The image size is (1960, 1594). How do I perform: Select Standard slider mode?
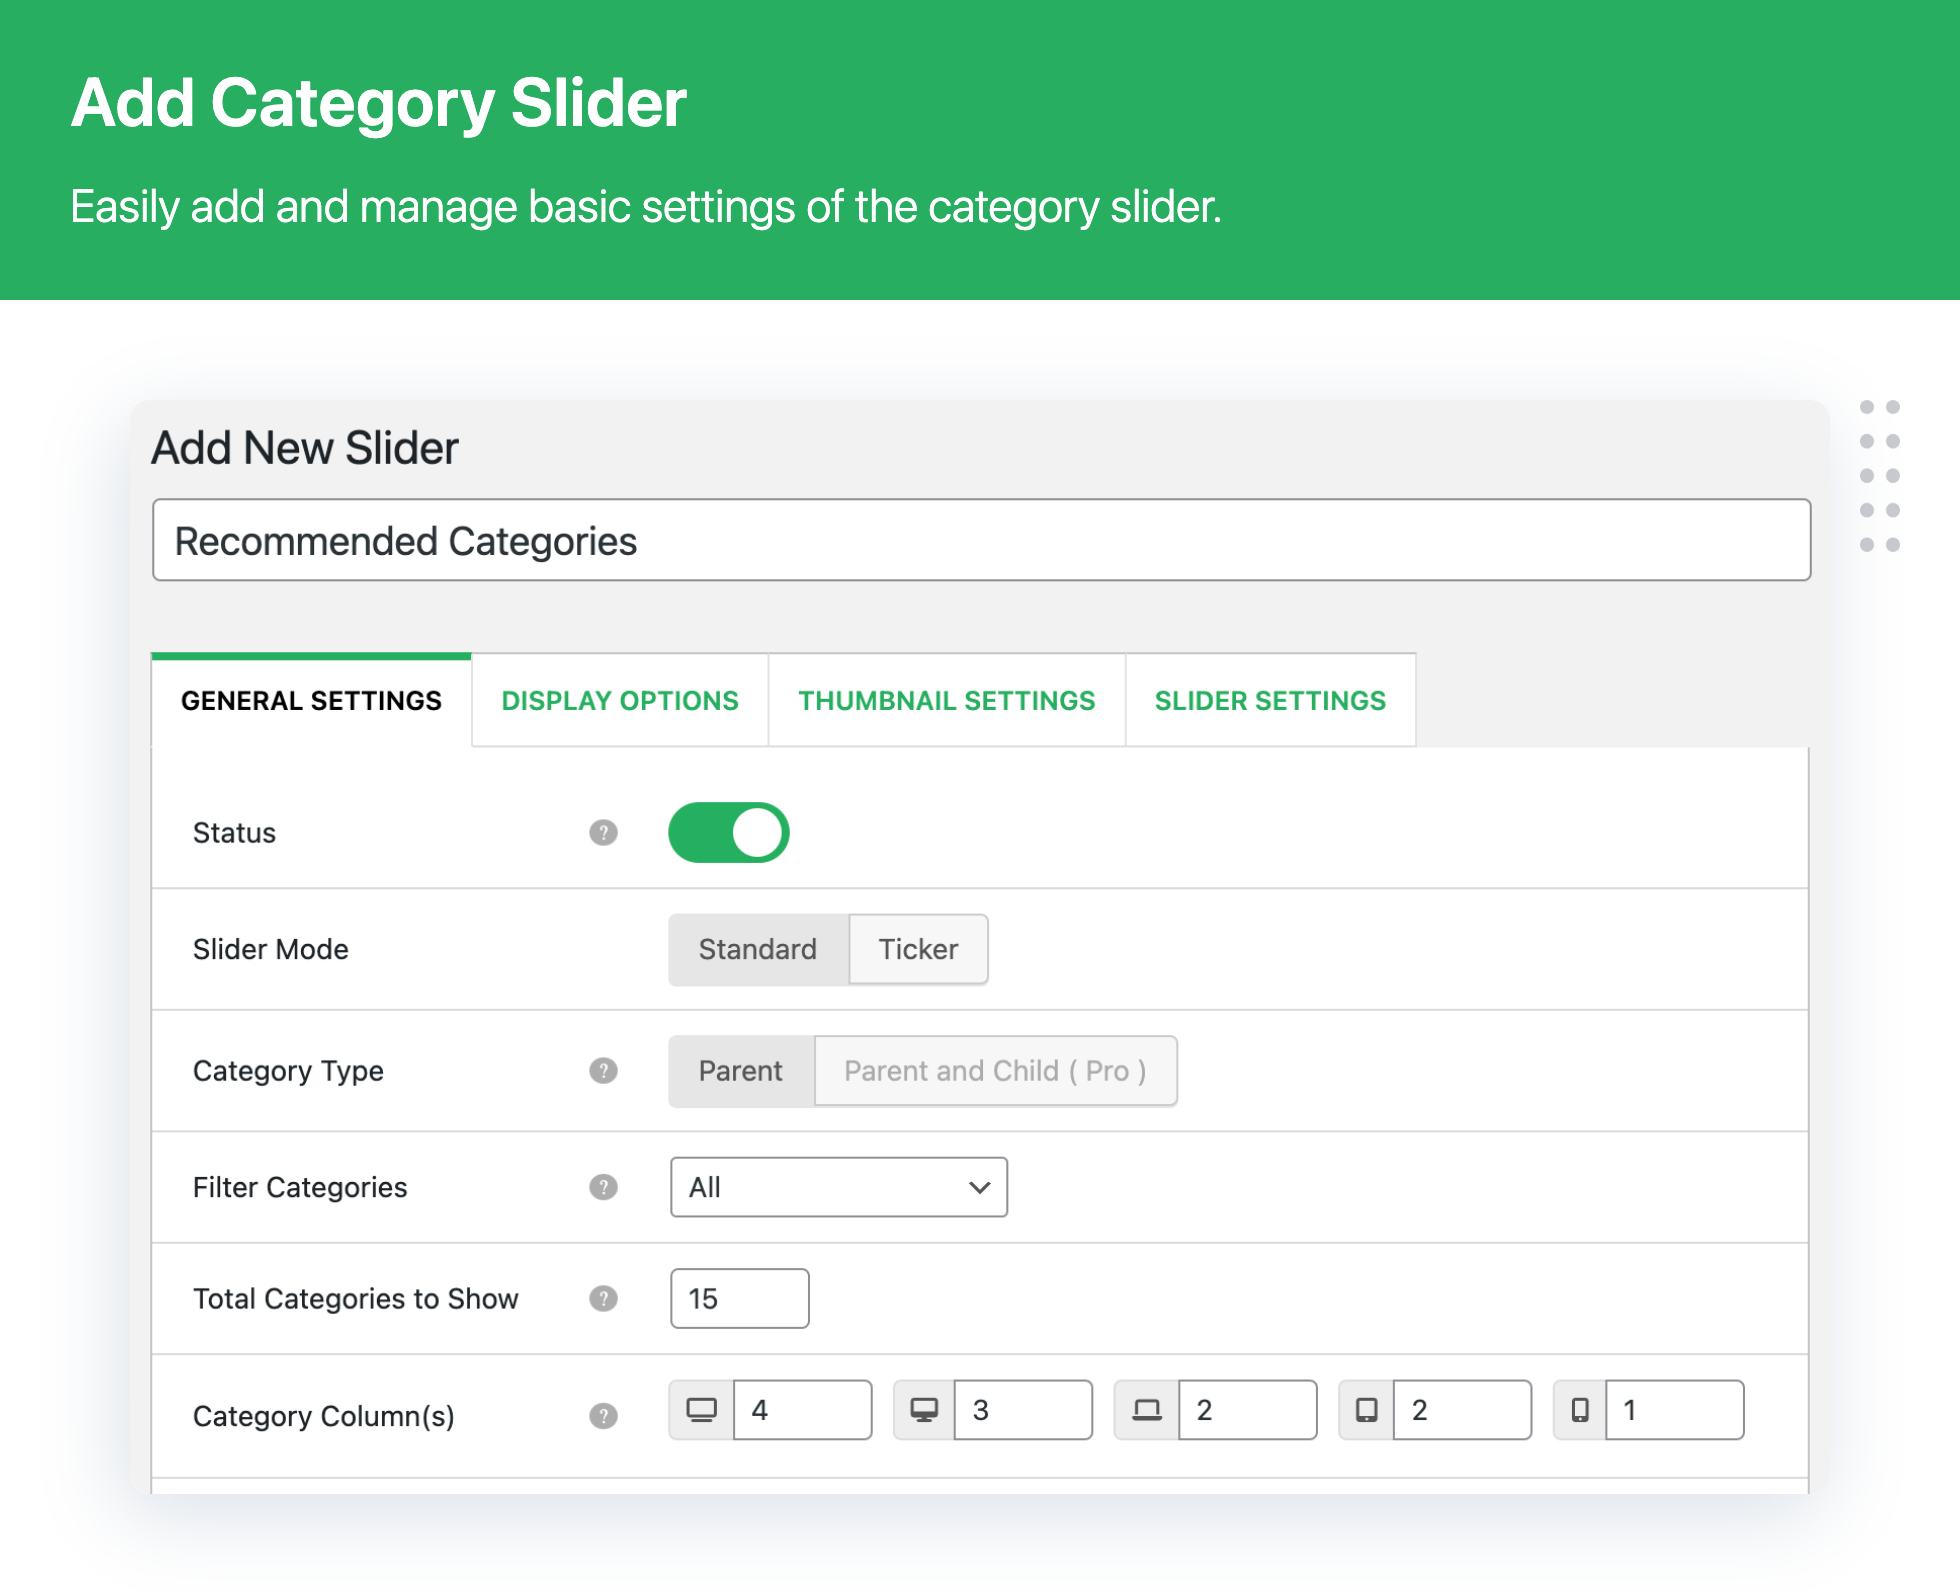click(758, 949)
